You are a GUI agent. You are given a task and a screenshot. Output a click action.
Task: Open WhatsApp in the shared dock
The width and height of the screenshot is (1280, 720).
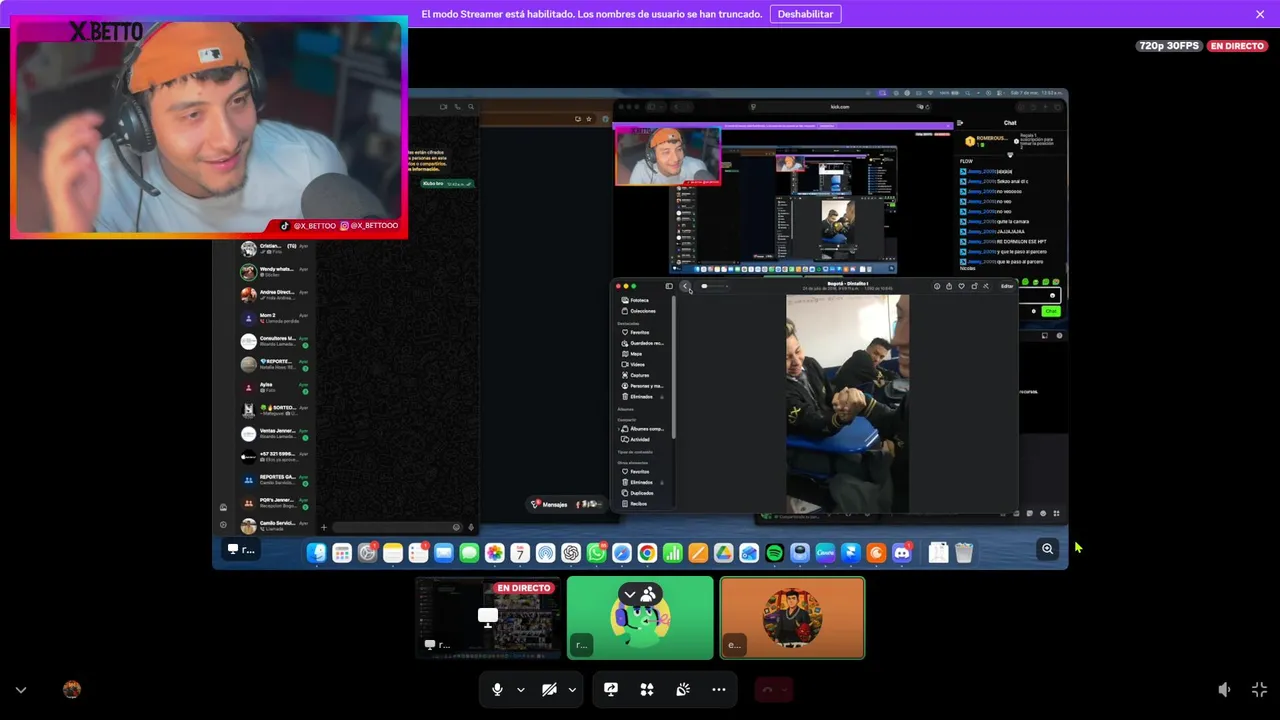pos(596,553)
